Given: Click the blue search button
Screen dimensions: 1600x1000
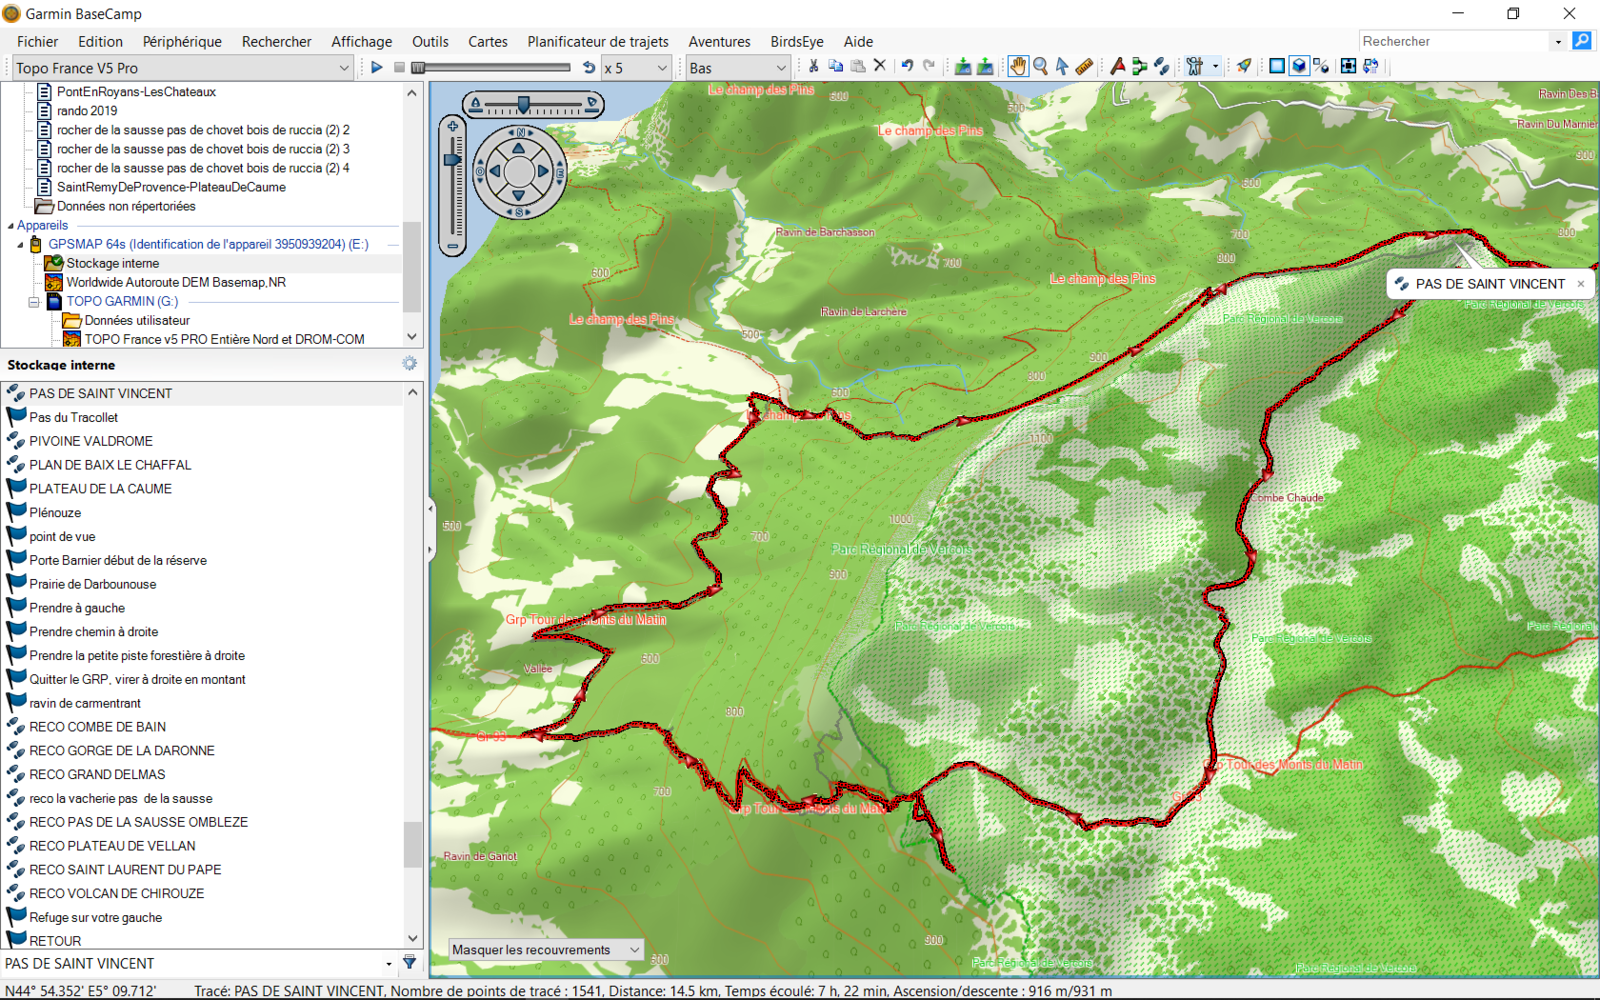Looking at the screenshot, I should click(x=1582, y=41).
